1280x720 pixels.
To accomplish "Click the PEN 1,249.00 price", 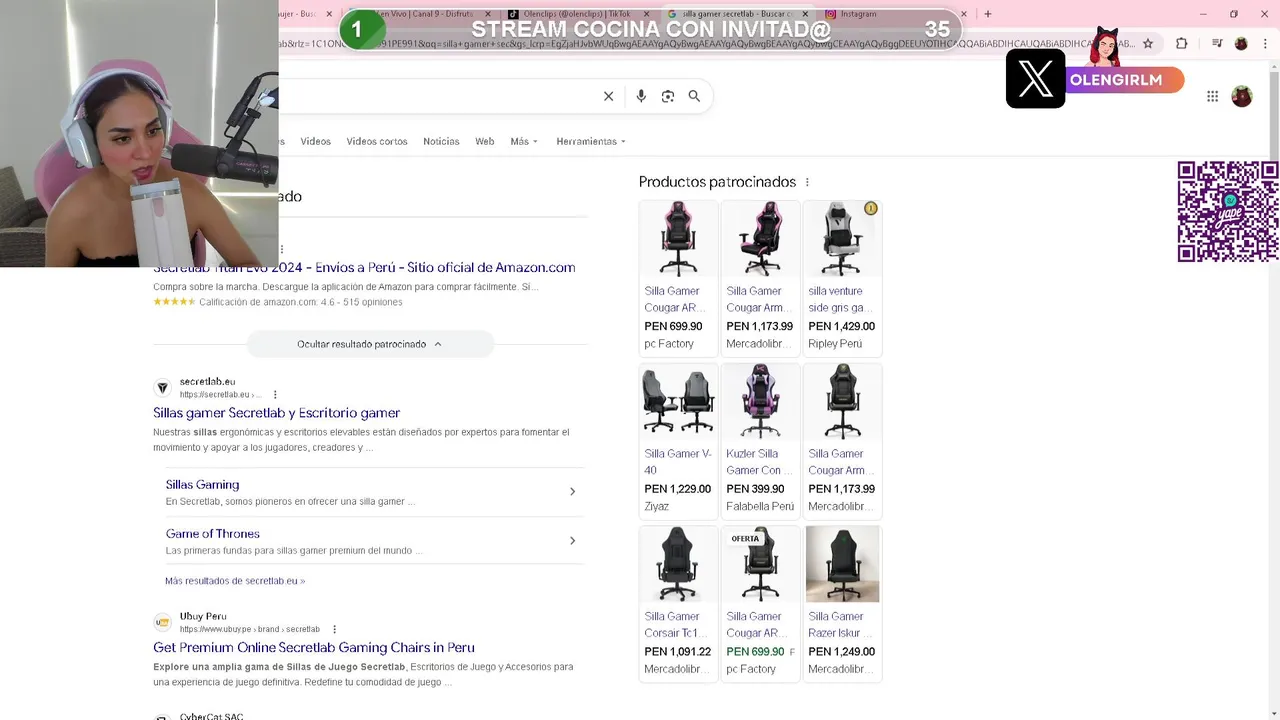I will [841, 652].
